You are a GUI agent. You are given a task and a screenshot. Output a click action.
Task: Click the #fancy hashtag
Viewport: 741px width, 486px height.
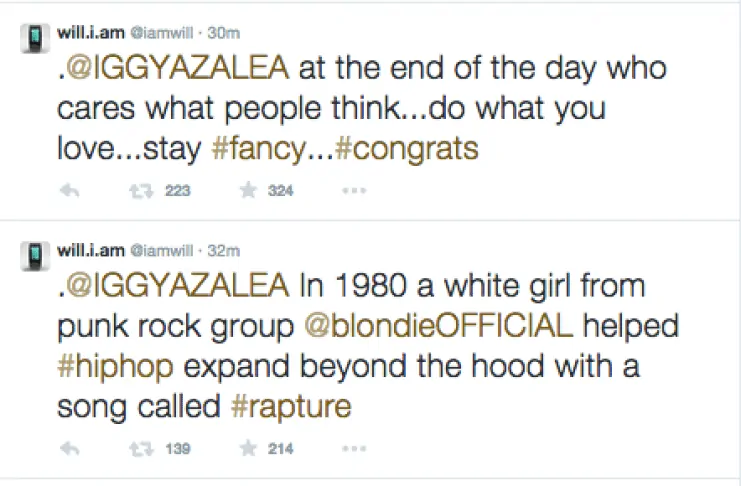[256, 149]
